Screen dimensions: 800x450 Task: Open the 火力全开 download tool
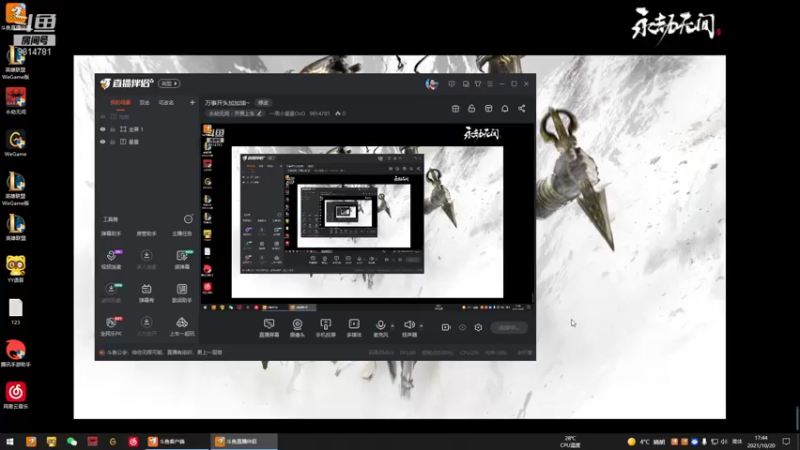pos(146,327)
